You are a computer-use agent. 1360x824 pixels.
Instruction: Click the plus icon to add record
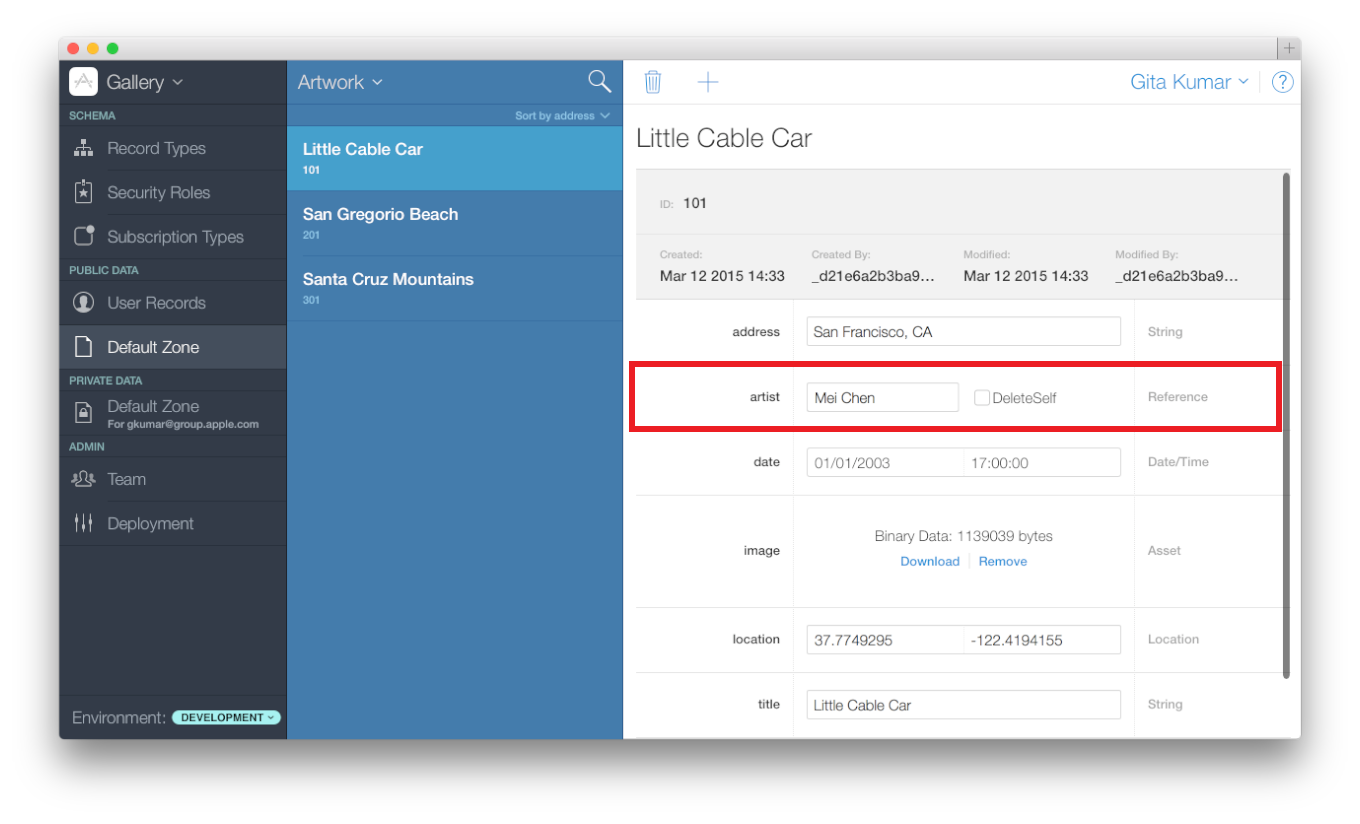tap(707, 82)
